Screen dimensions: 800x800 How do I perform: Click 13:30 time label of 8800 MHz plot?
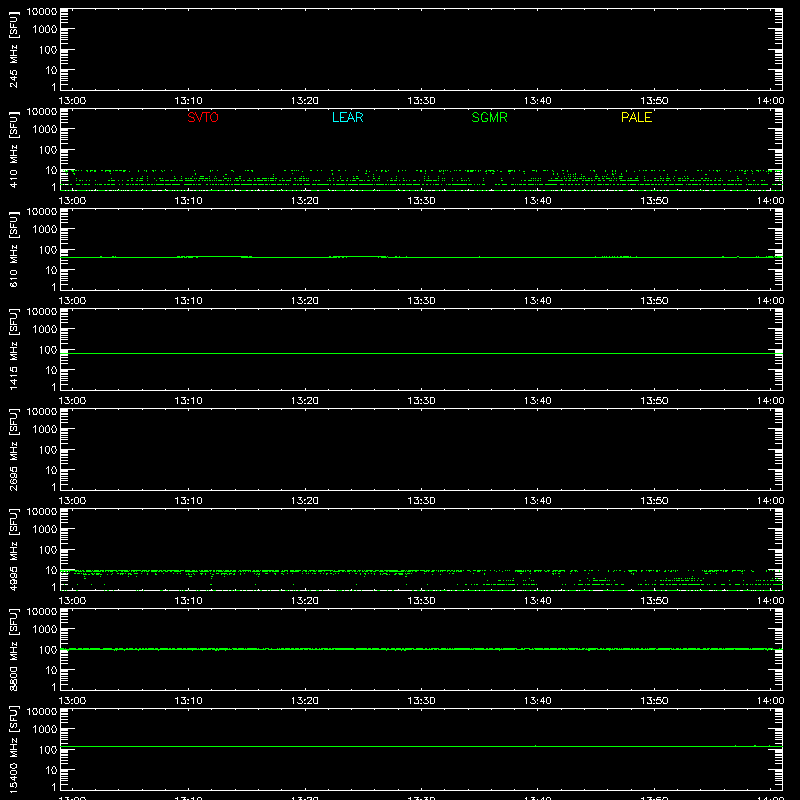[421, 701]
